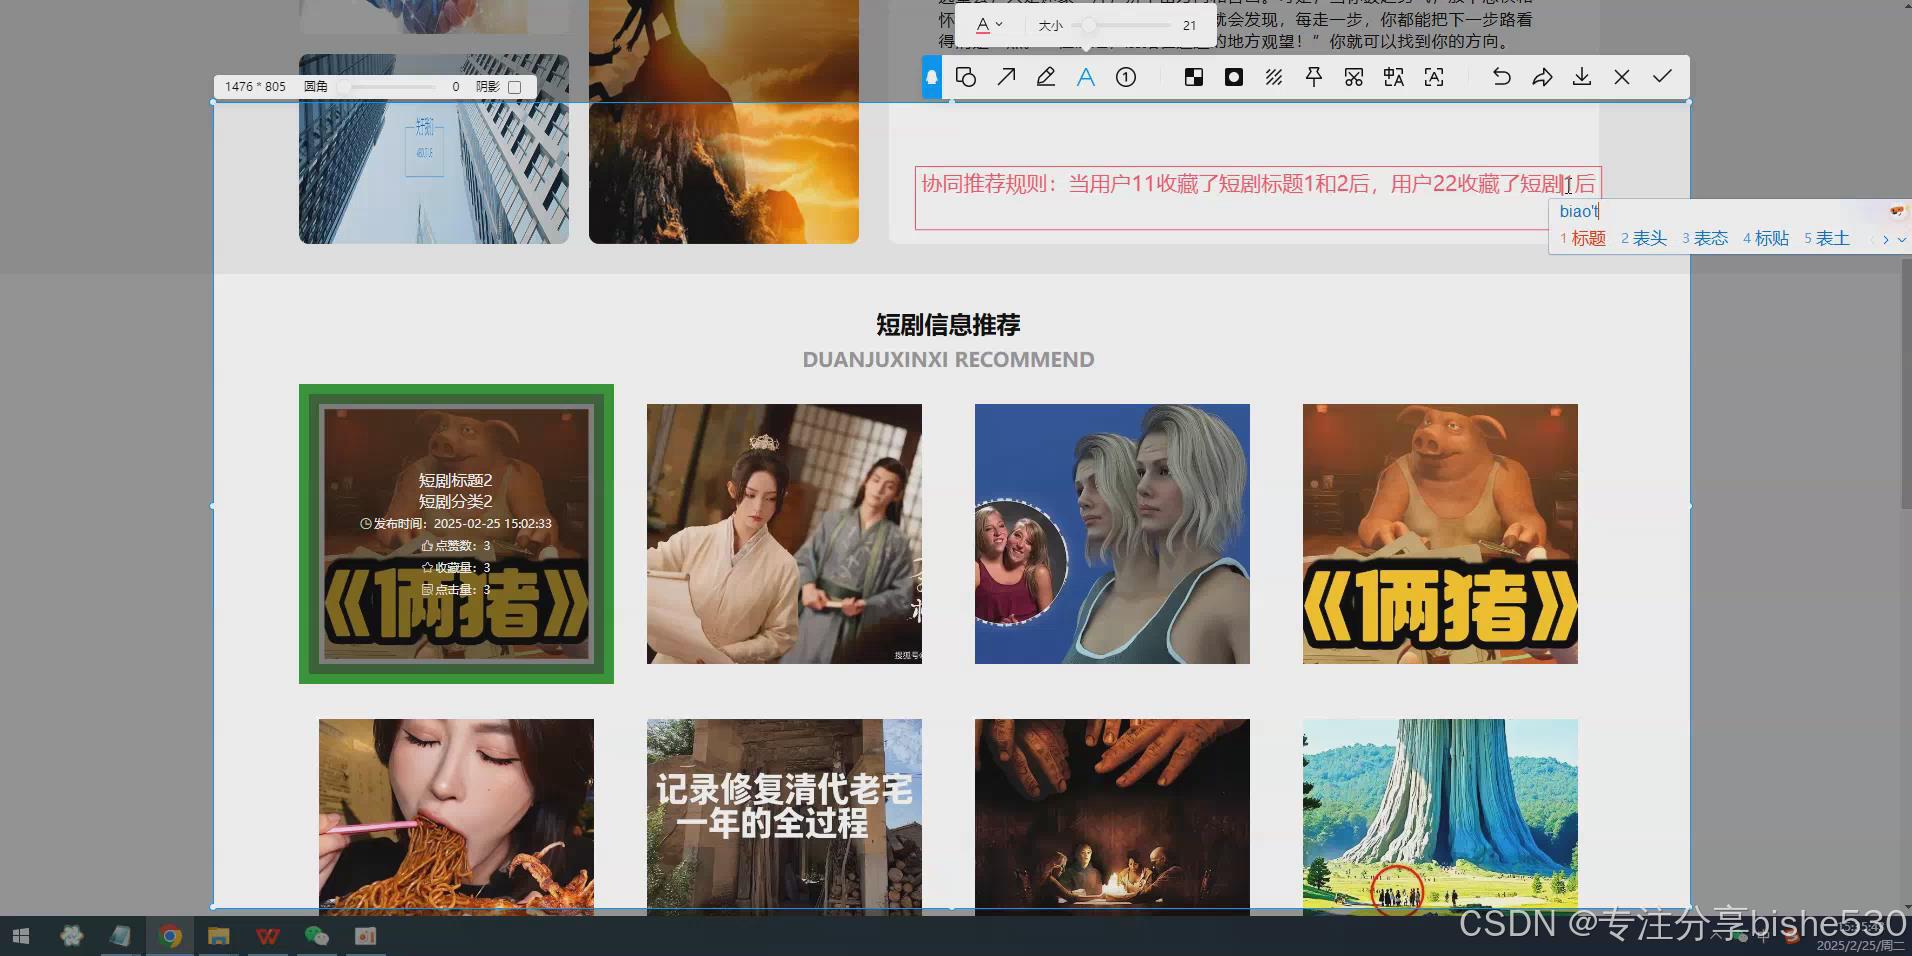Viewport: 1912px width, 956px height.
Task: Click the OCR text recognition tool
Action: tap(1434, 77)
